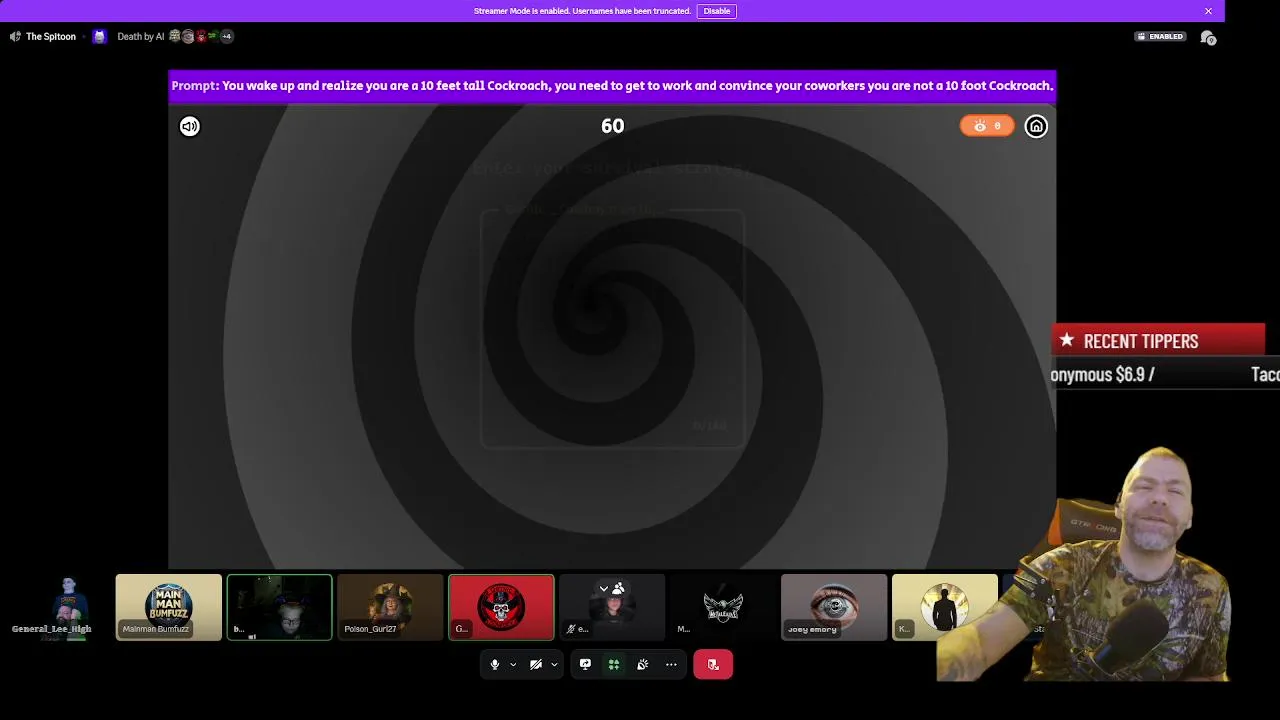Disable Streamer Mode

(x=717, y=11)
